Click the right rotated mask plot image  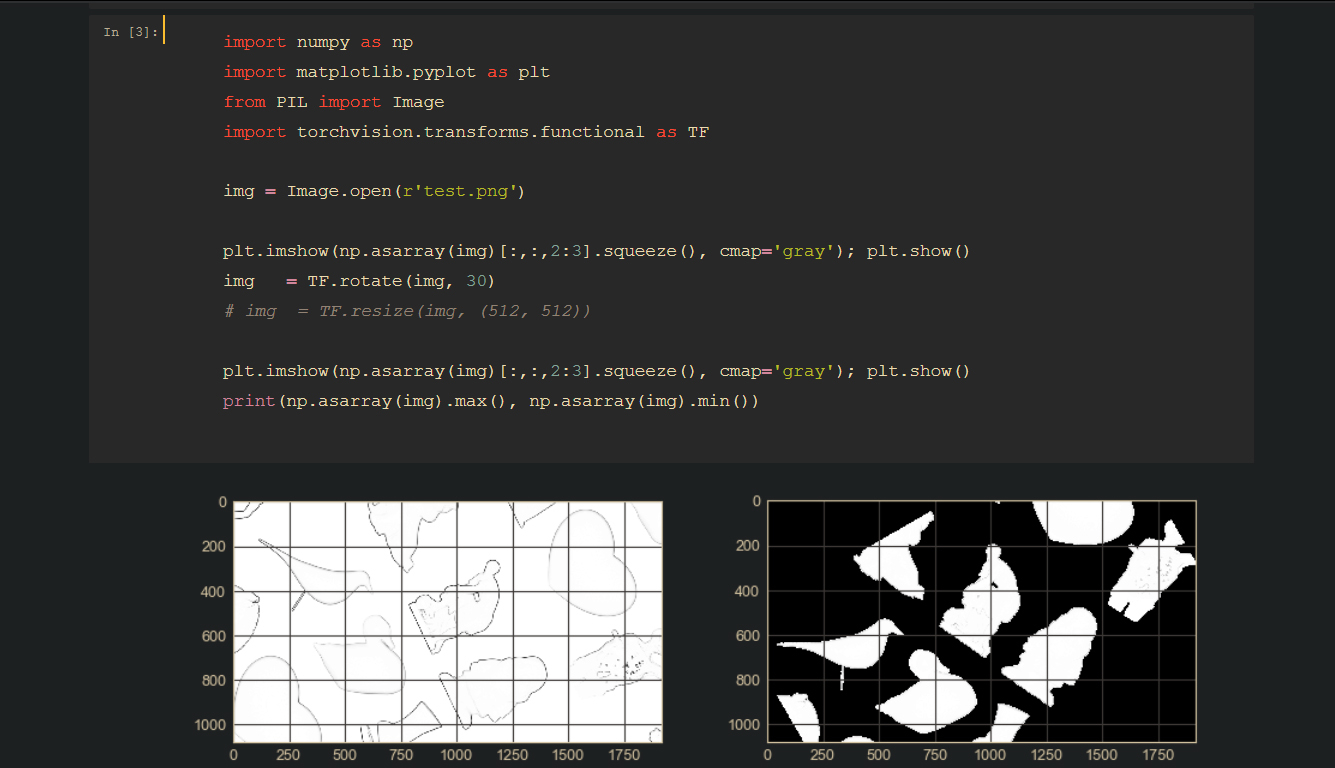(x=981, y=621)
